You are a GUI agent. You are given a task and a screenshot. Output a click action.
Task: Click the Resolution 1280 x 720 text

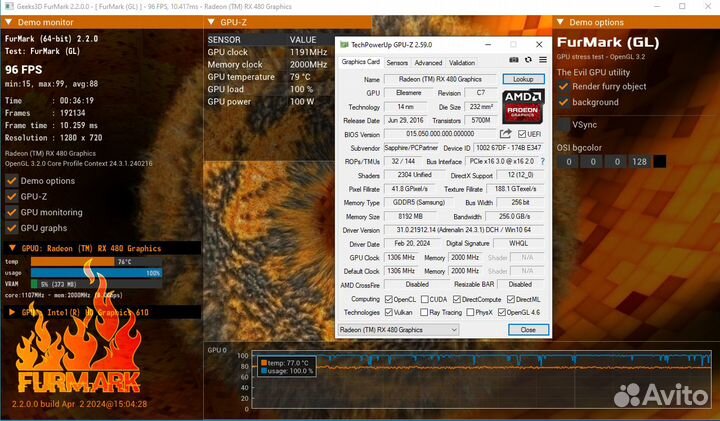53,138
